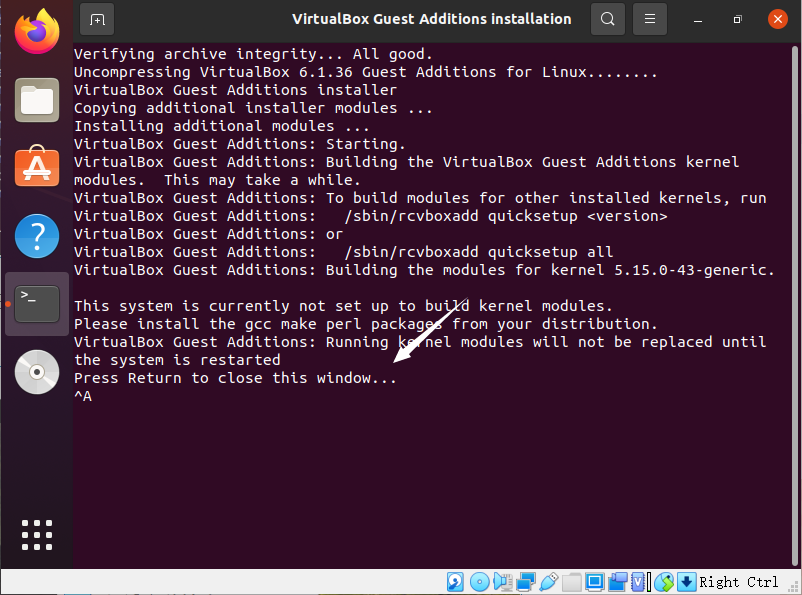The width and height of the screenshot is (802, 595).
Task: Select the Terminal icon in the dock
Action: click(x=37, y=304)
